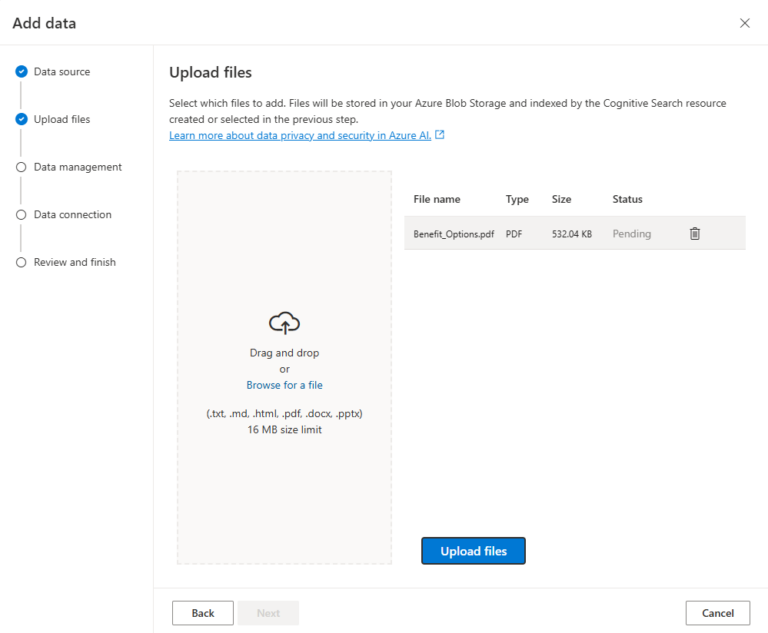Click the Type column header

(517, 199)
